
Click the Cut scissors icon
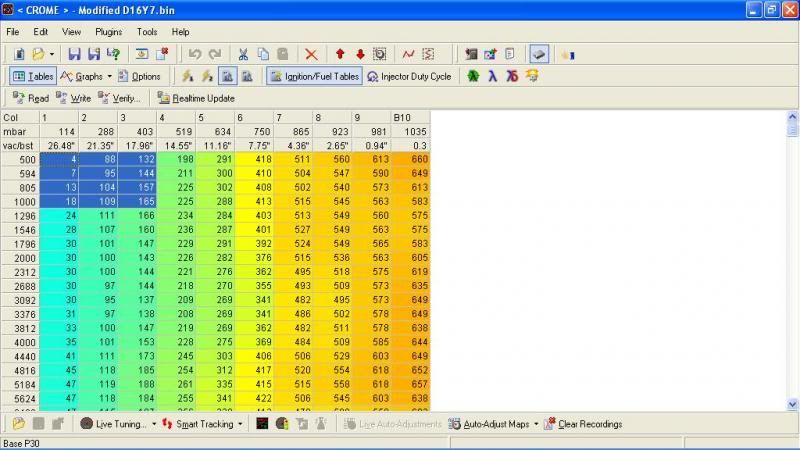(242, 54)
